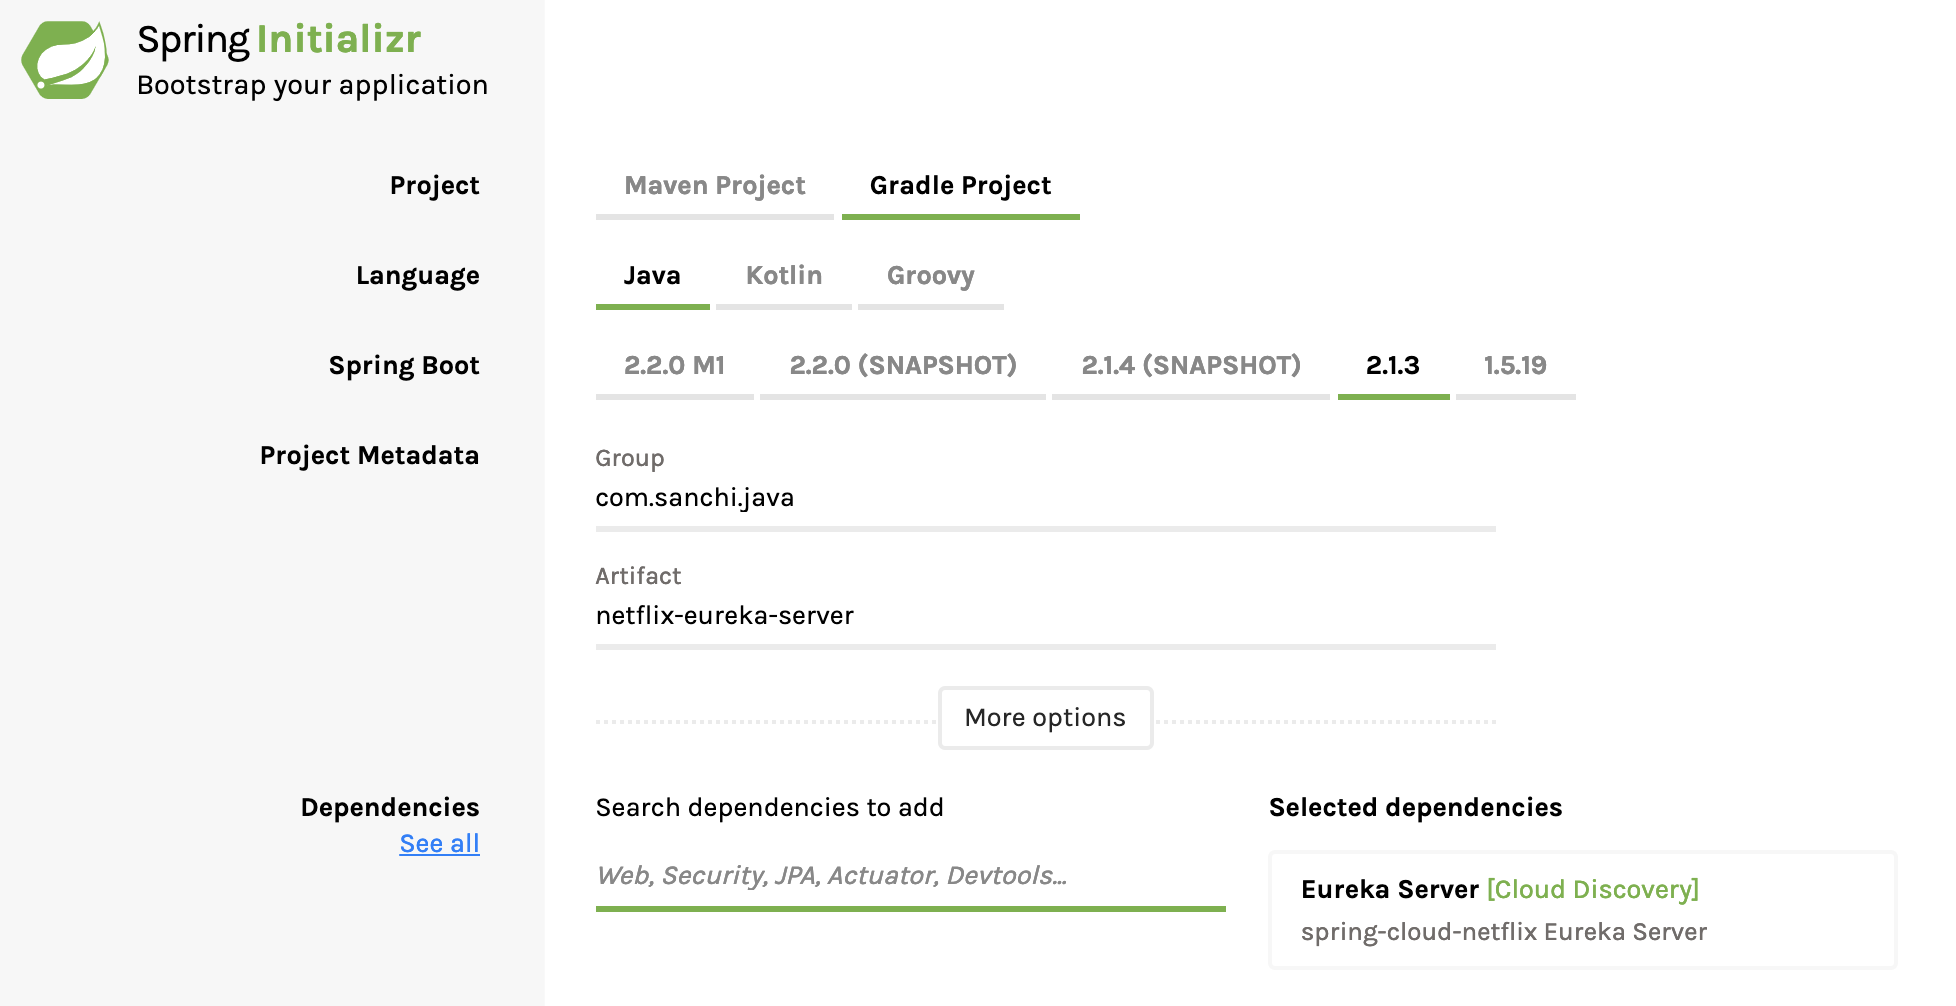Screen dimensions: 1956x1006
Task: Open the See all dependencies link
Action: click(439, 844)
